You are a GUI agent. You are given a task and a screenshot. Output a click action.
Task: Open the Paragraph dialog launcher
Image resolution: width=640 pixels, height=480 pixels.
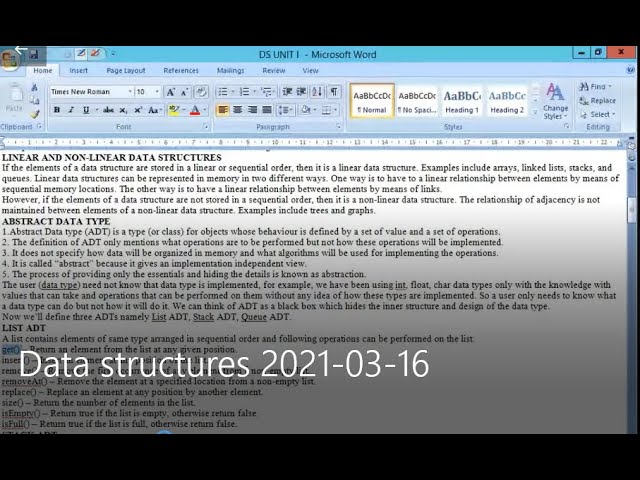(x=338, y=127)
